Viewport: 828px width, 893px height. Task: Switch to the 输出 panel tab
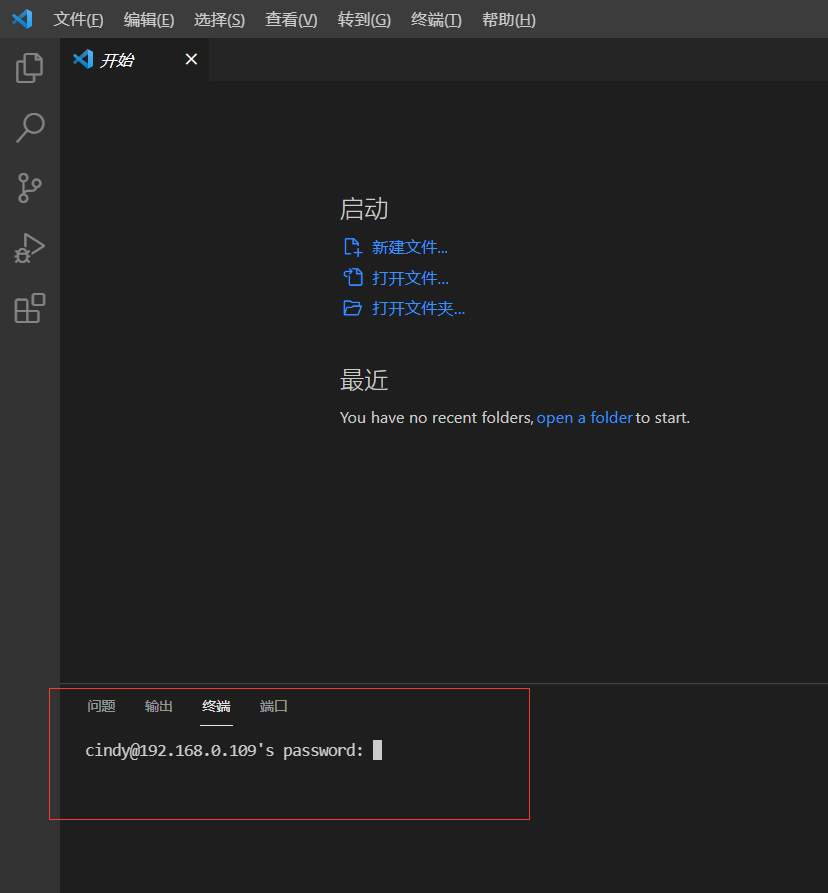pyautogui.click(x=158, y=706)
